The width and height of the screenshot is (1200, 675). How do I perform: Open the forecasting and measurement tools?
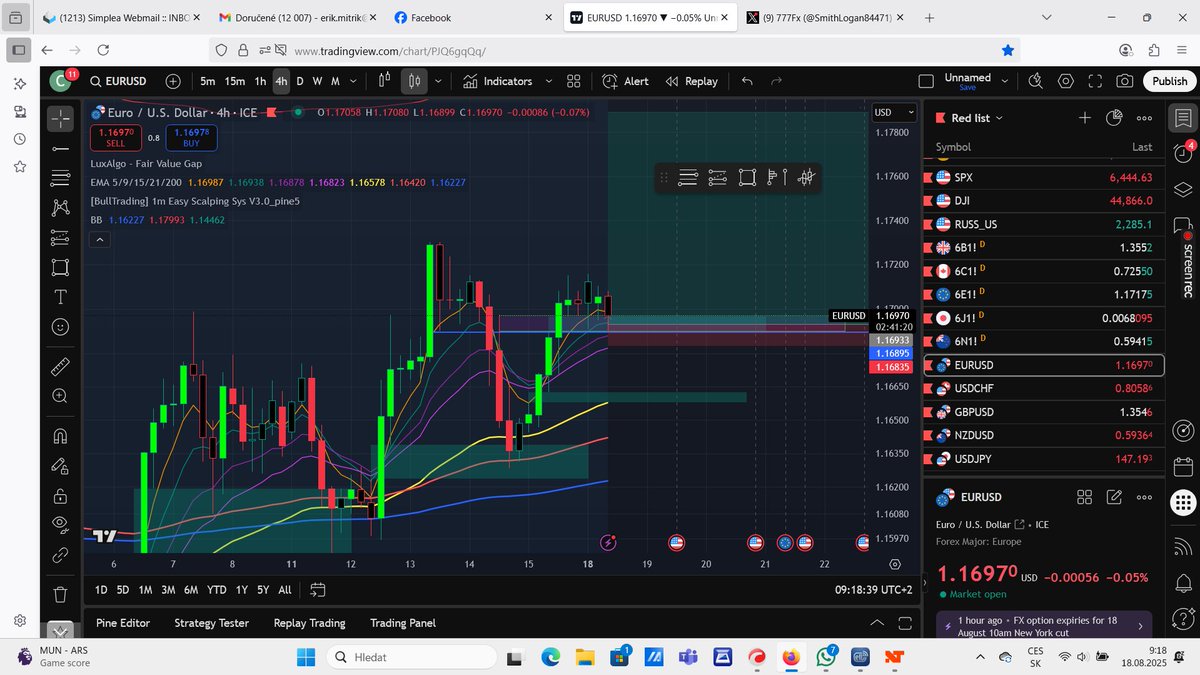click(60, 238)
